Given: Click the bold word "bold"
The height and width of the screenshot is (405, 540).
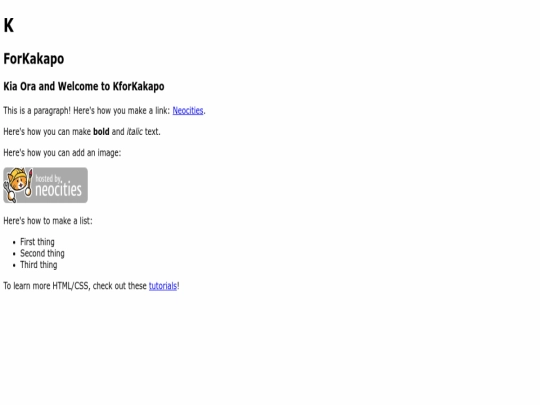Looking at the screenshot, I should click(x=101, y=132).
